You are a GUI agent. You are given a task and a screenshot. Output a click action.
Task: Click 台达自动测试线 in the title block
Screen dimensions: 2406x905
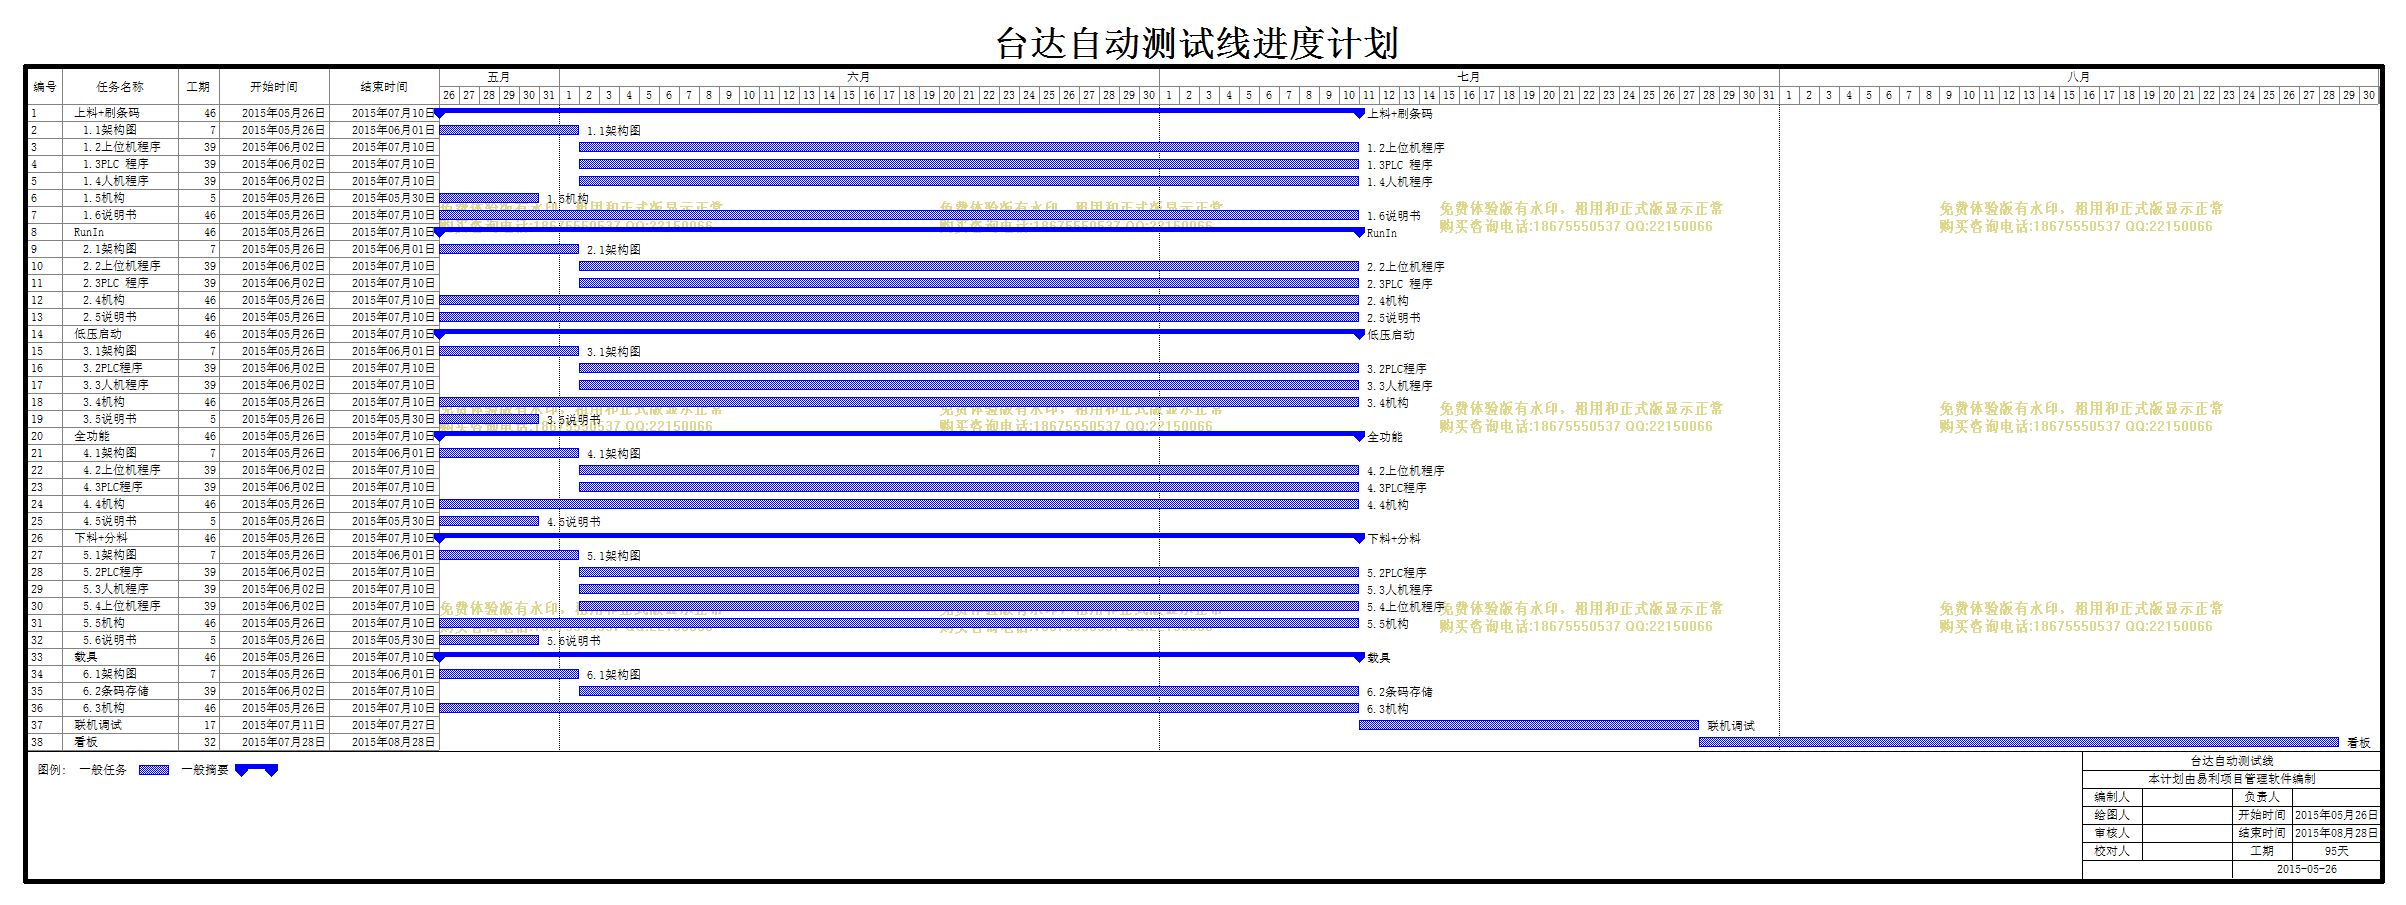click(2232, 761)
